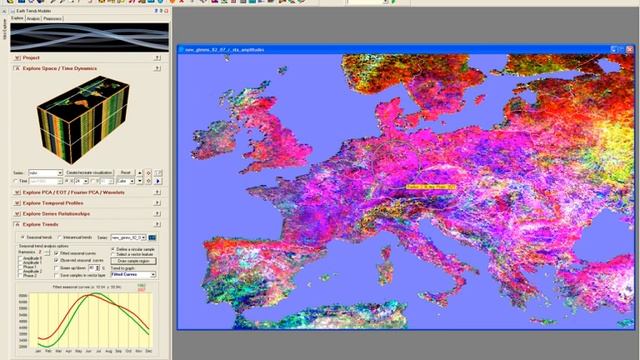Click the down arrow below the Reset row
The image size is (640, 360).
tap(140, 181)
